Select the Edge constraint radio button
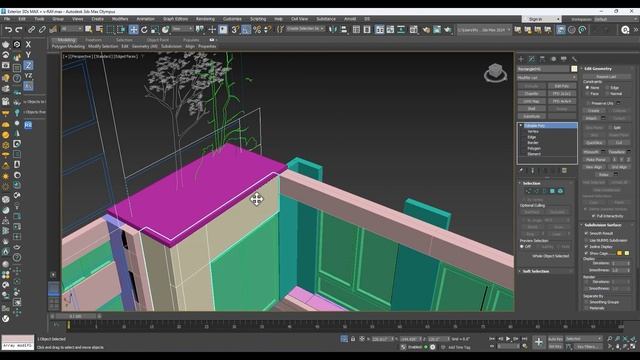Screen dimensions: 640x360 [x=607, y=88]
